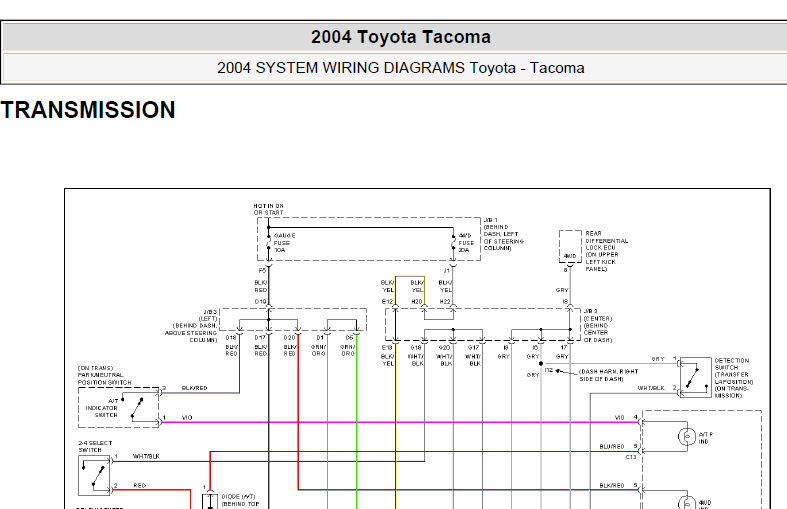This screenshot has height=509, width=787.
Task: Click connector label C13
Action: [631, 457]
